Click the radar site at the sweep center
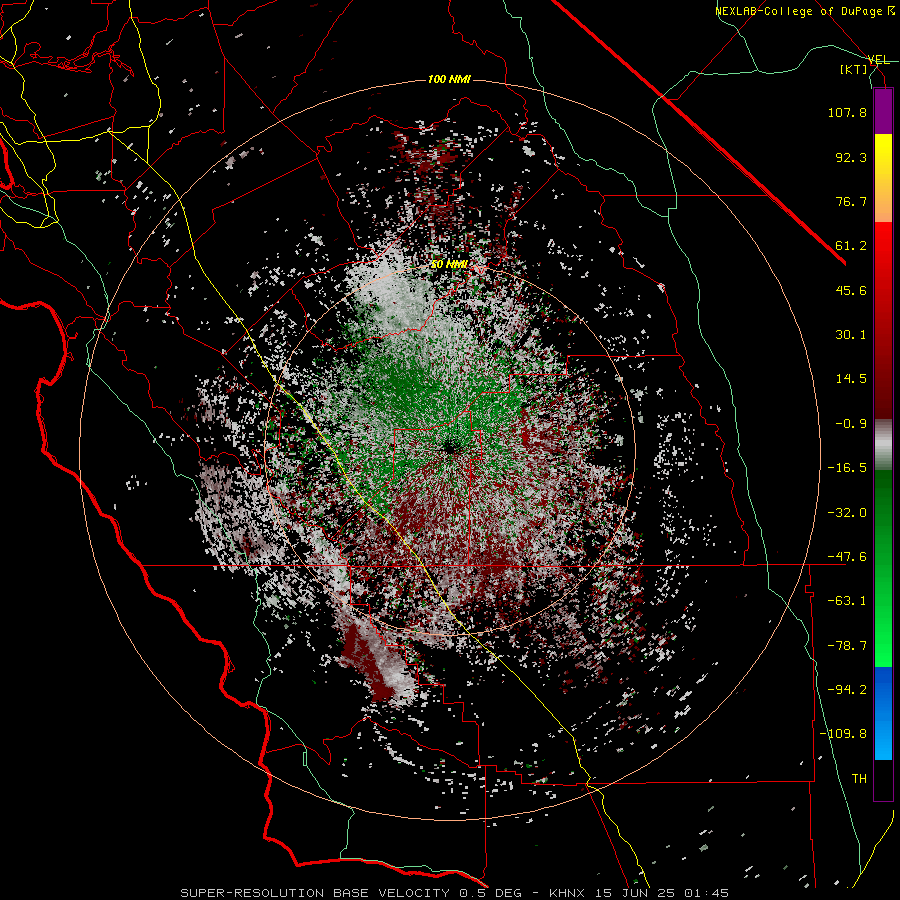Viewport: 900px width, 900px height. click(x=449, y=447)
